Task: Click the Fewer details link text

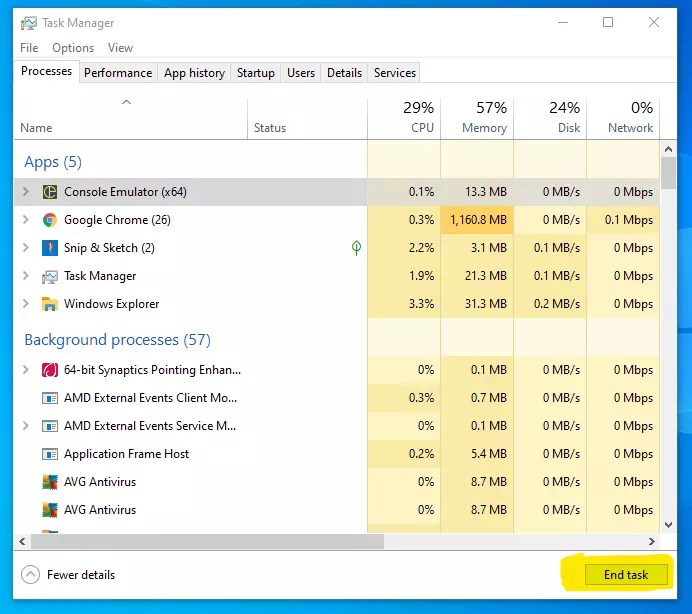Action: tap(81, 575)
